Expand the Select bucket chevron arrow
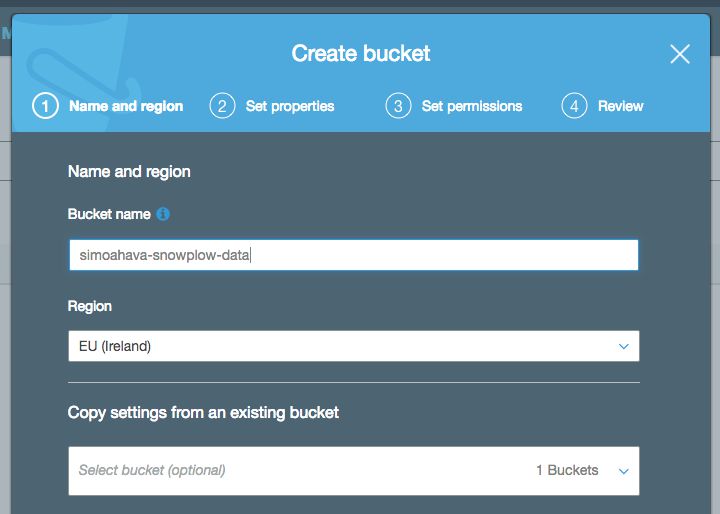The height and width of the screenshot is (514, 720). click(x=623, y=471)
